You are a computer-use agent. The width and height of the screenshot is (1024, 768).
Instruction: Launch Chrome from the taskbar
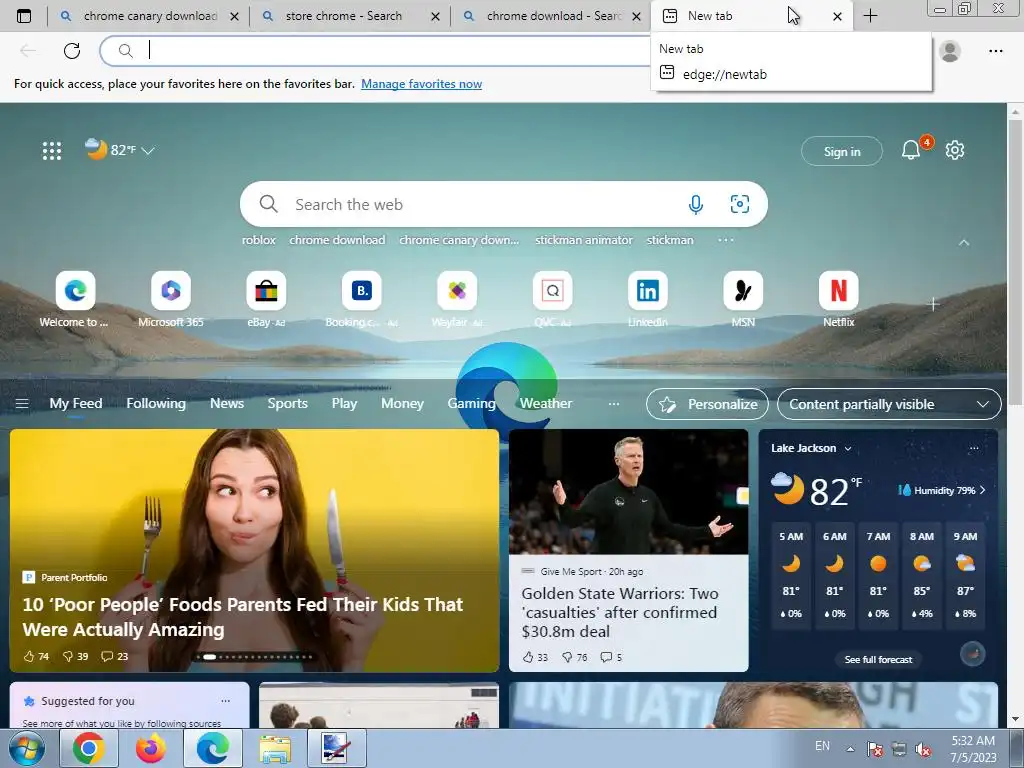(x=89, y=748)
